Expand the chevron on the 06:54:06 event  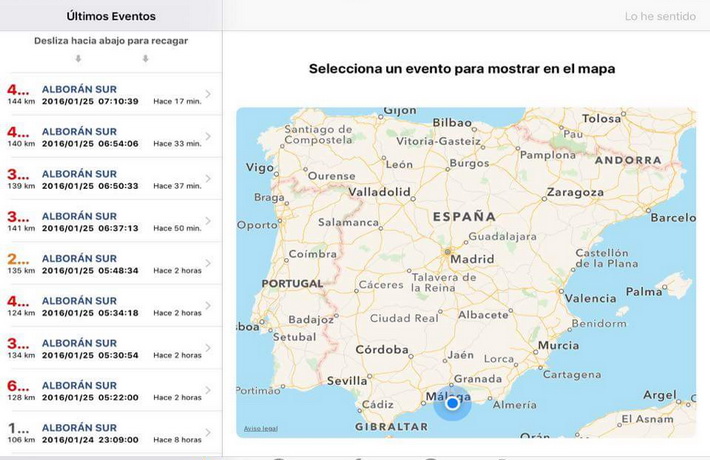208,137
